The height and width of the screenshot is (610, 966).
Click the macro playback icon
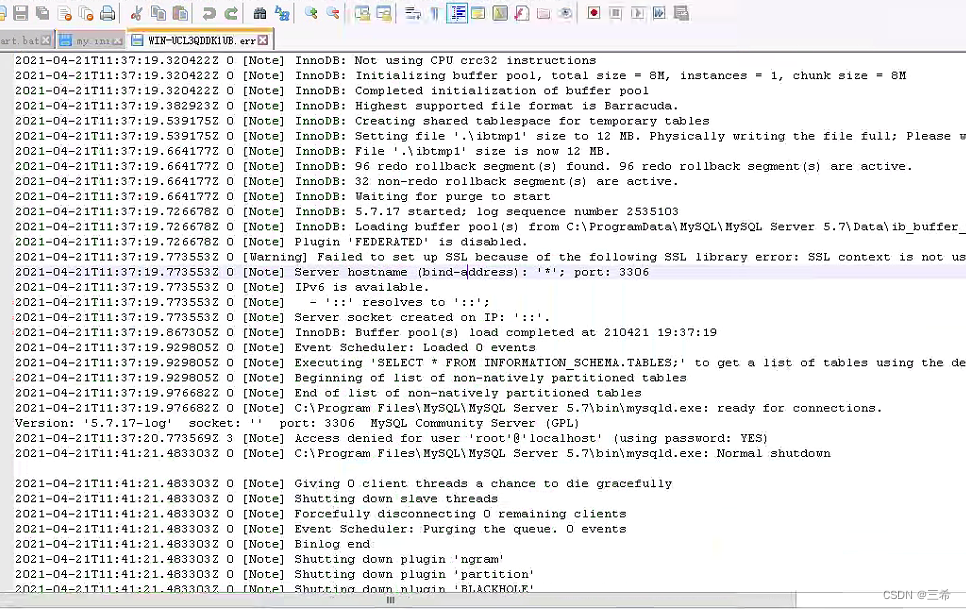pos(638,13)
